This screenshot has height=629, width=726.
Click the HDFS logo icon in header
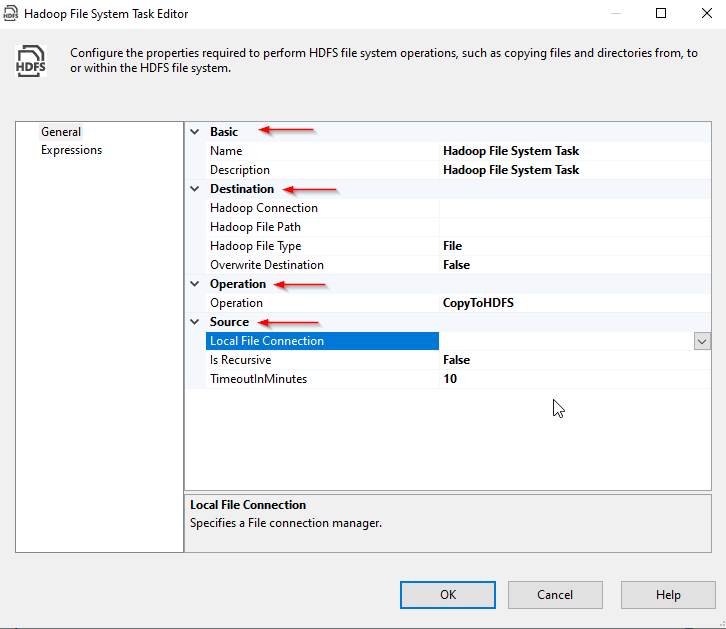(x=31, y=60)
